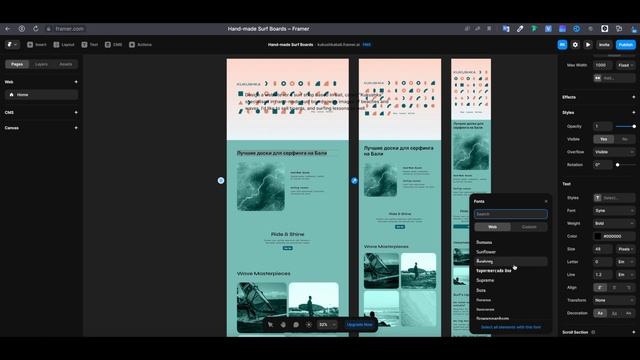The image size is (640, 360).
Task: Click Select all elements with this font
Action: 511,327
